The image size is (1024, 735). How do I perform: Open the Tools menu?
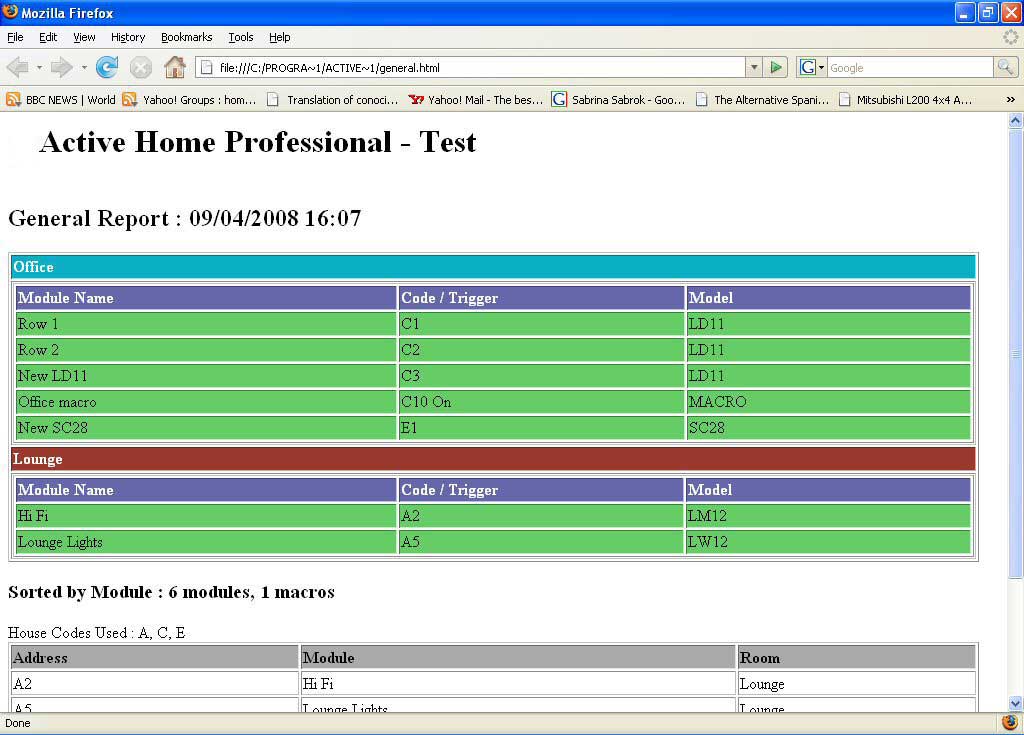tap(240, 37)
